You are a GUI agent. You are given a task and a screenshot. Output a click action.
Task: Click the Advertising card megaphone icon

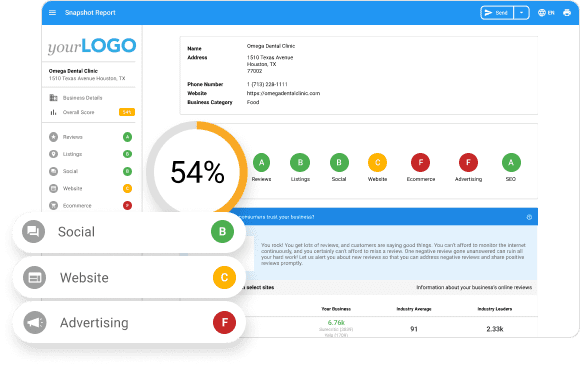coord(35,323)
